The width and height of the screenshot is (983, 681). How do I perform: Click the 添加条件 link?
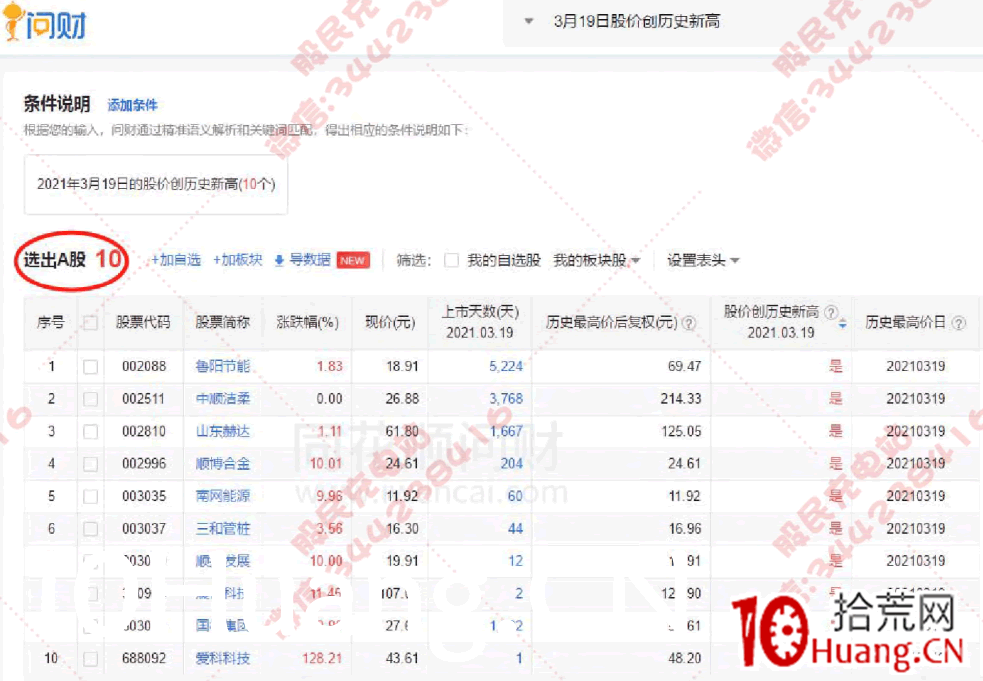132,105
